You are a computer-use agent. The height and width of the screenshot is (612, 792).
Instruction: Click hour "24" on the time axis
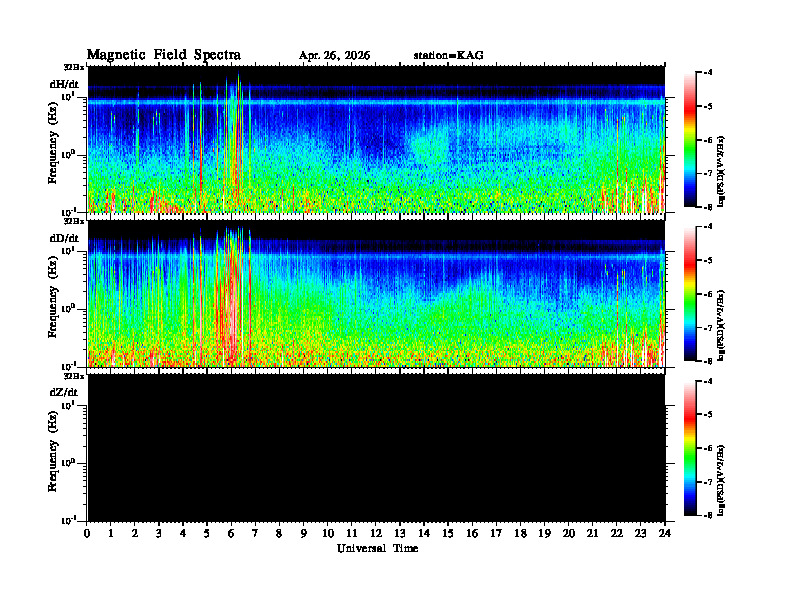pos(665,533)
